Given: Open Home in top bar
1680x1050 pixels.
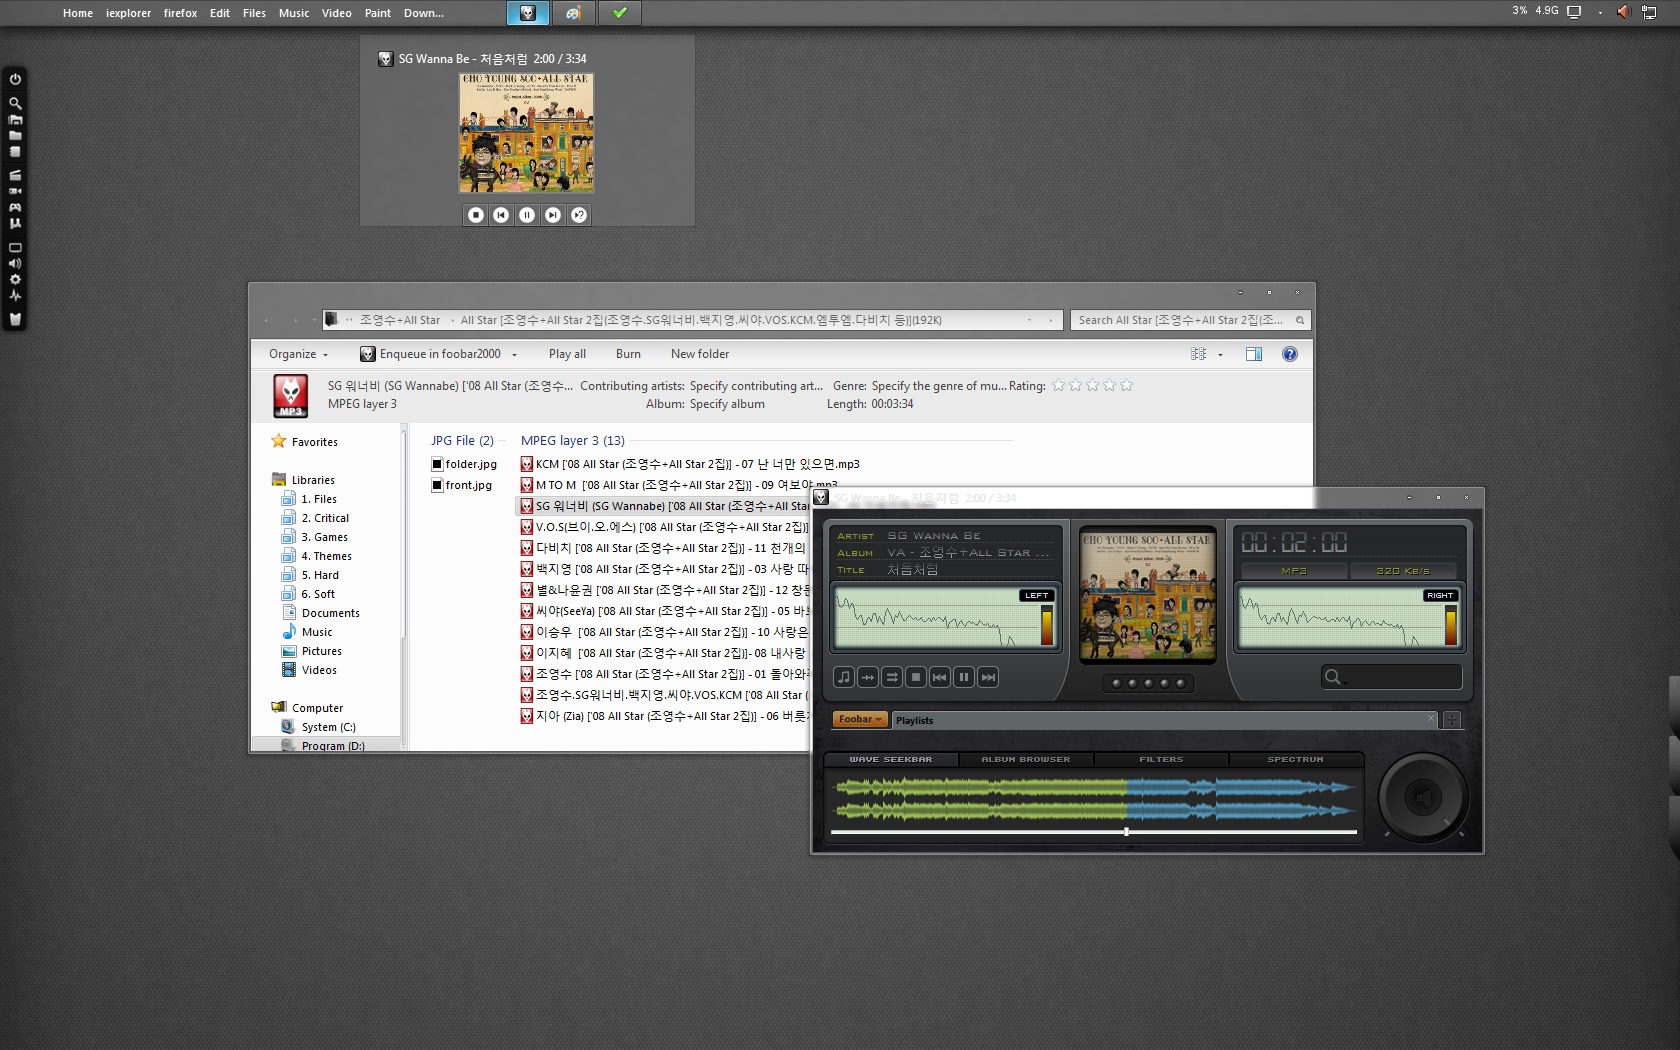Looking at the screenshot, I should [x=77, y=13].
